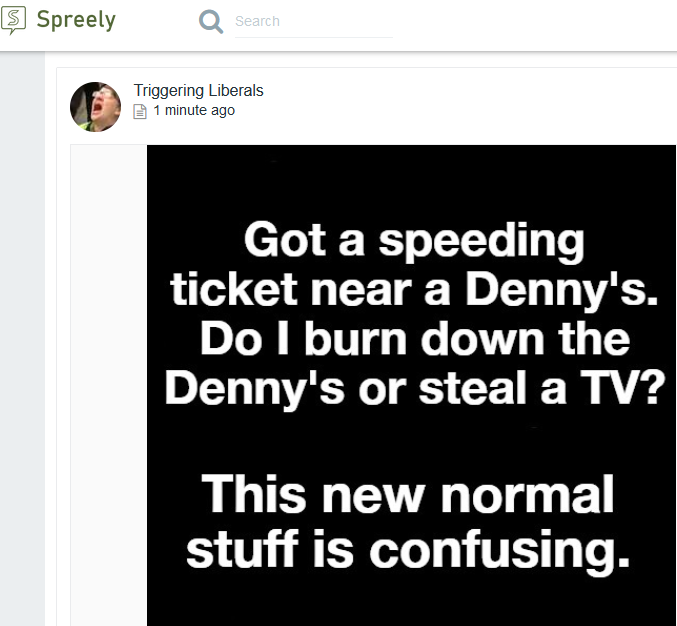Click the "Do I burn down the" line
This screenshot has height=626, width=677.
point(413,338)
